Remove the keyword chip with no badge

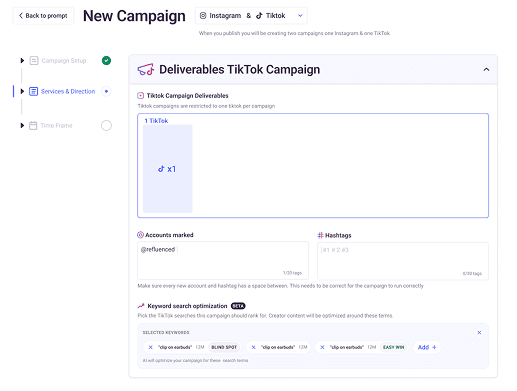253,347
